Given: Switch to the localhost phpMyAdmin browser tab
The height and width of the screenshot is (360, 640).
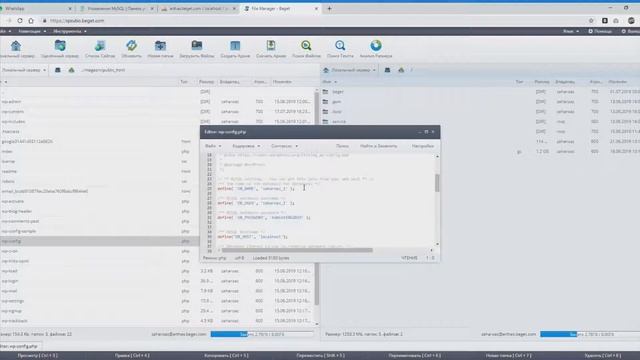Looking at the screenshot, I should [198, 9].
